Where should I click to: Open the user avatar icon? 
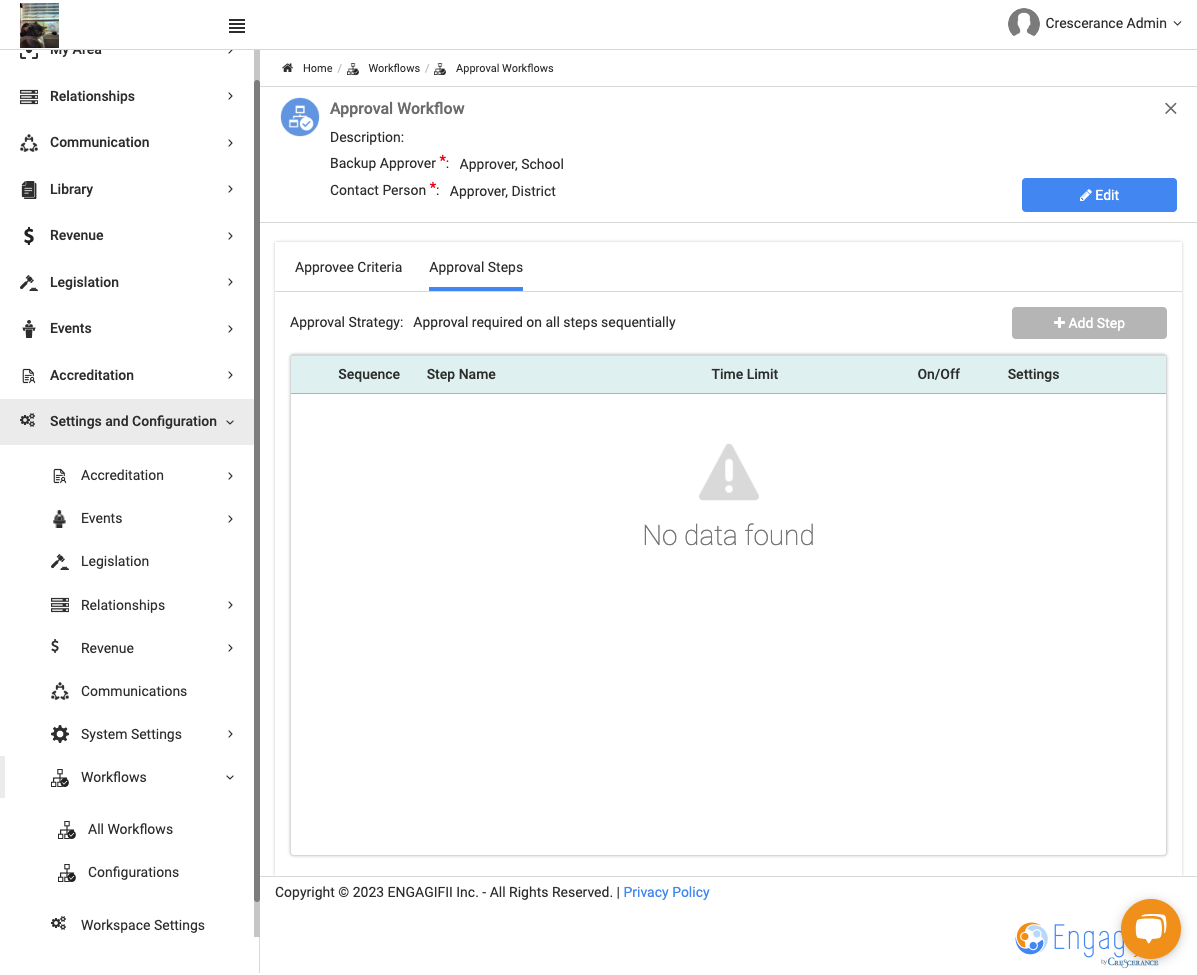click(1023, 24)
